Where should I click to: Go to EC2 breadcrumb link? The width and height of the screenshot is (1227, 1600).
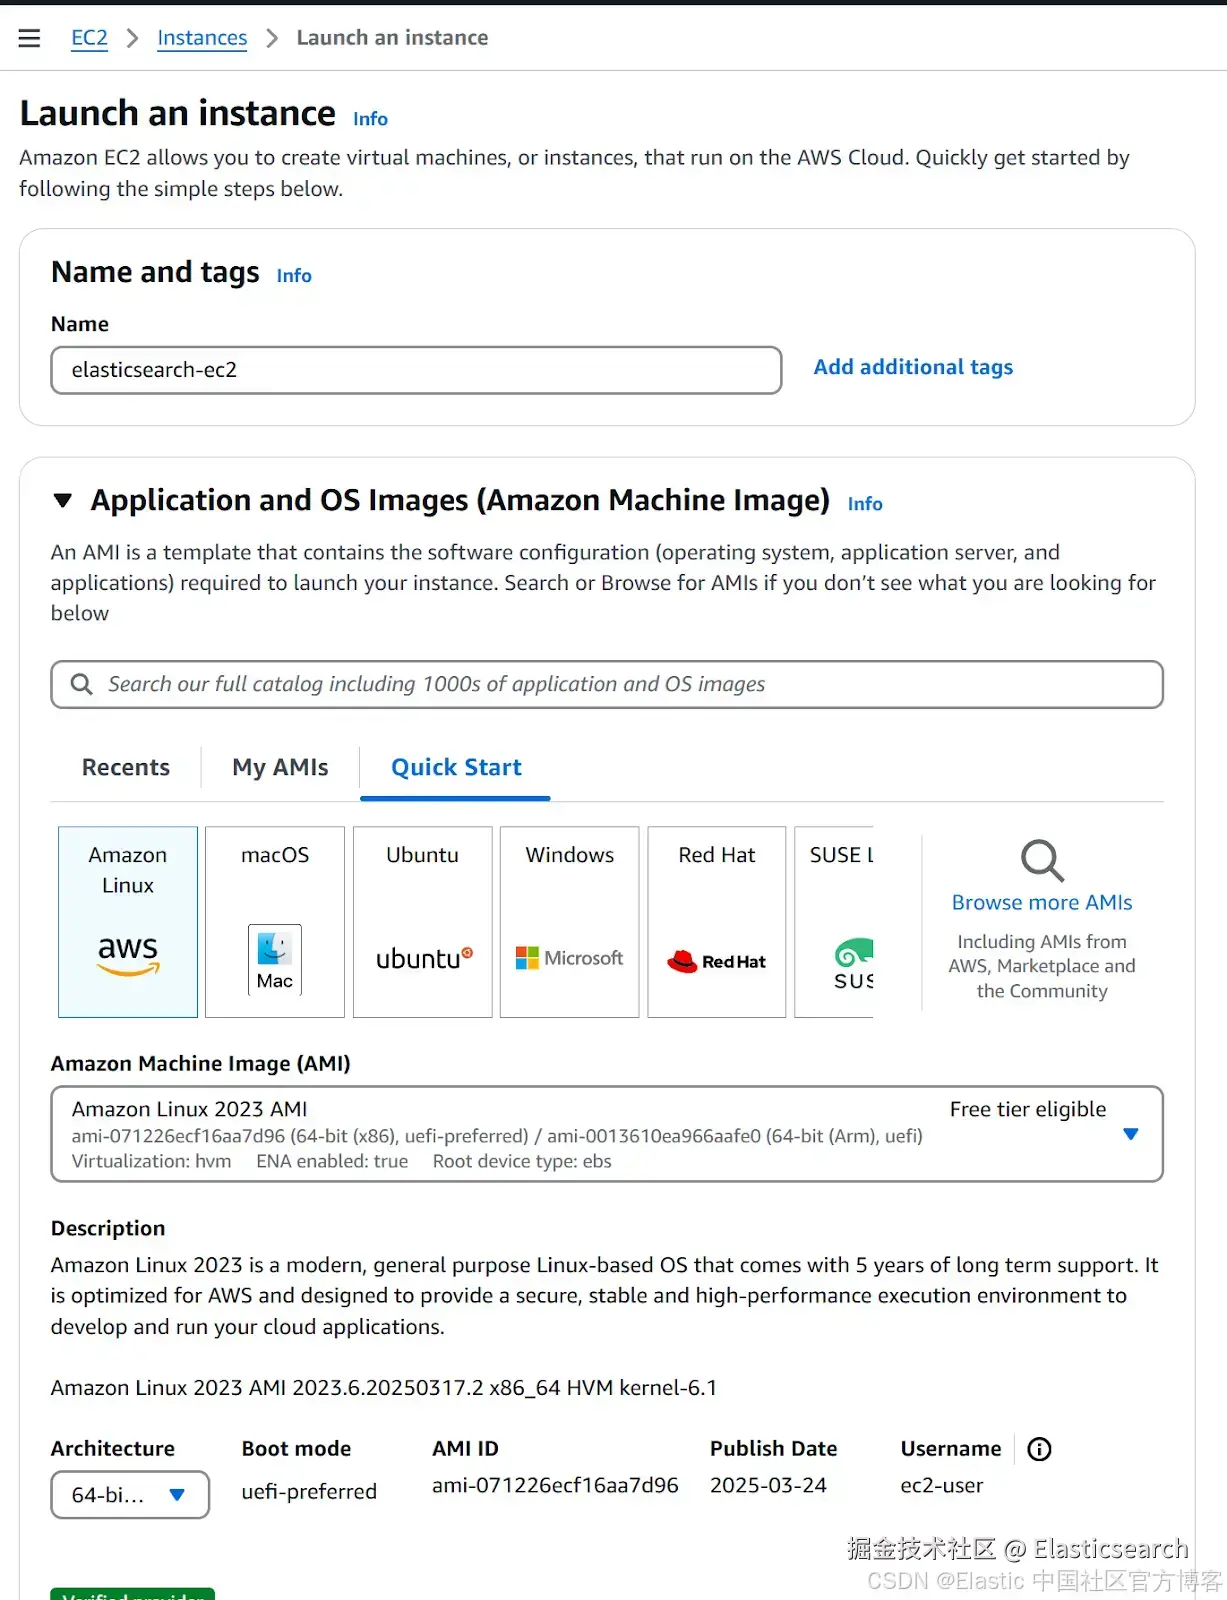coord(89,38)
